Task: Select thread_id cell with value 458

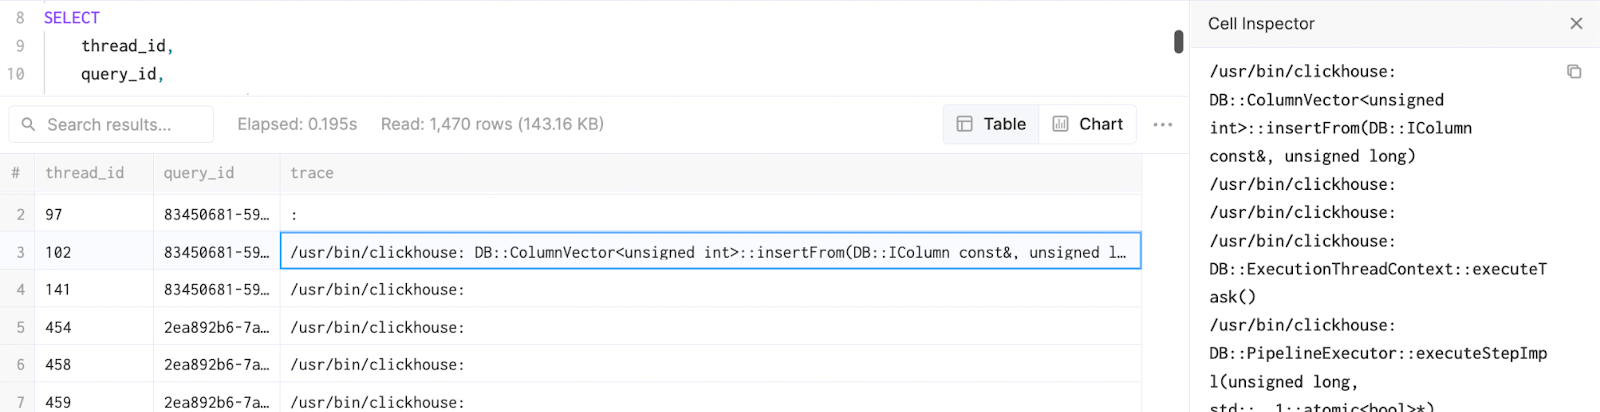Action: pyautogui.click(x=93, y=365)
